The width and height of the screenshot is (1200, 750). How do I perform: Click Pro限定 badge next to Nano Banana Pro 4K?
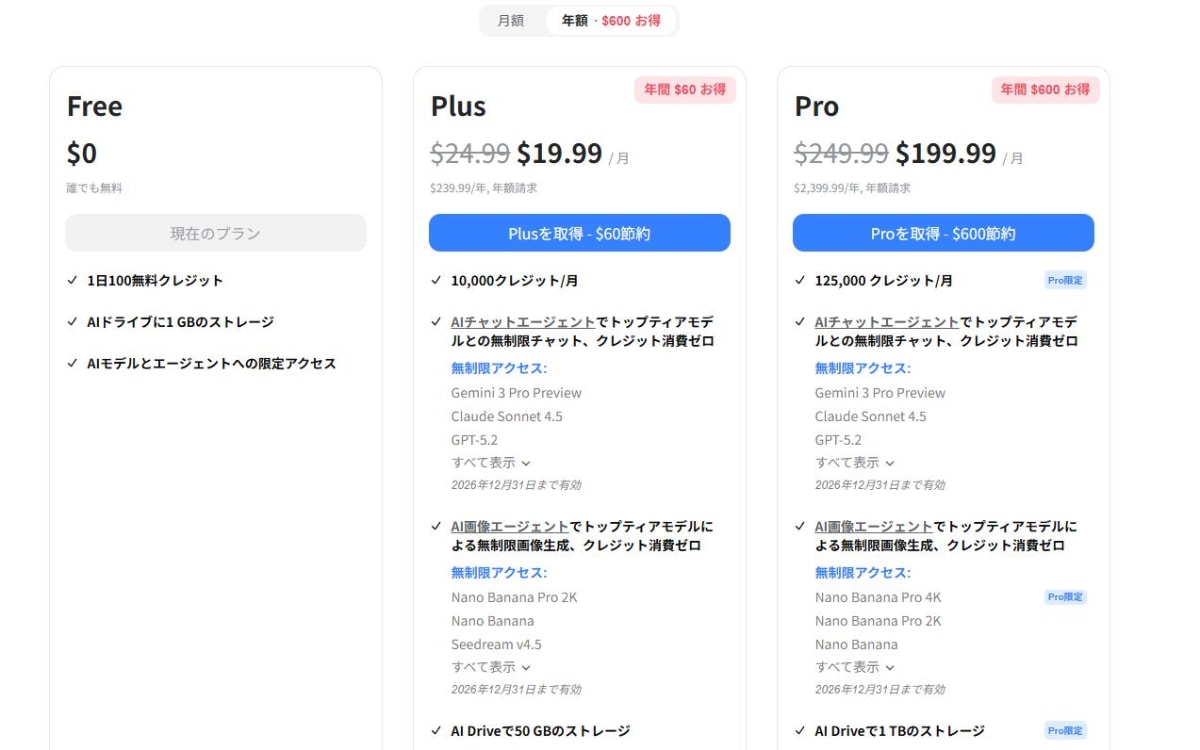[1065, 597]
